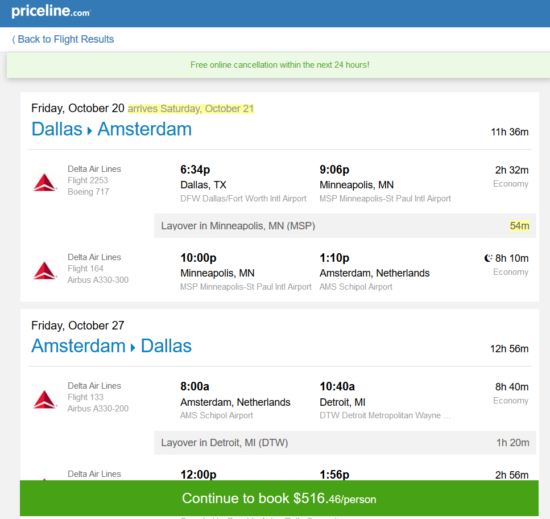Viewport: 550px width, 519px height.
Task: Click overnight moon icon beside 8h 10m
Action: click(488, 258)
